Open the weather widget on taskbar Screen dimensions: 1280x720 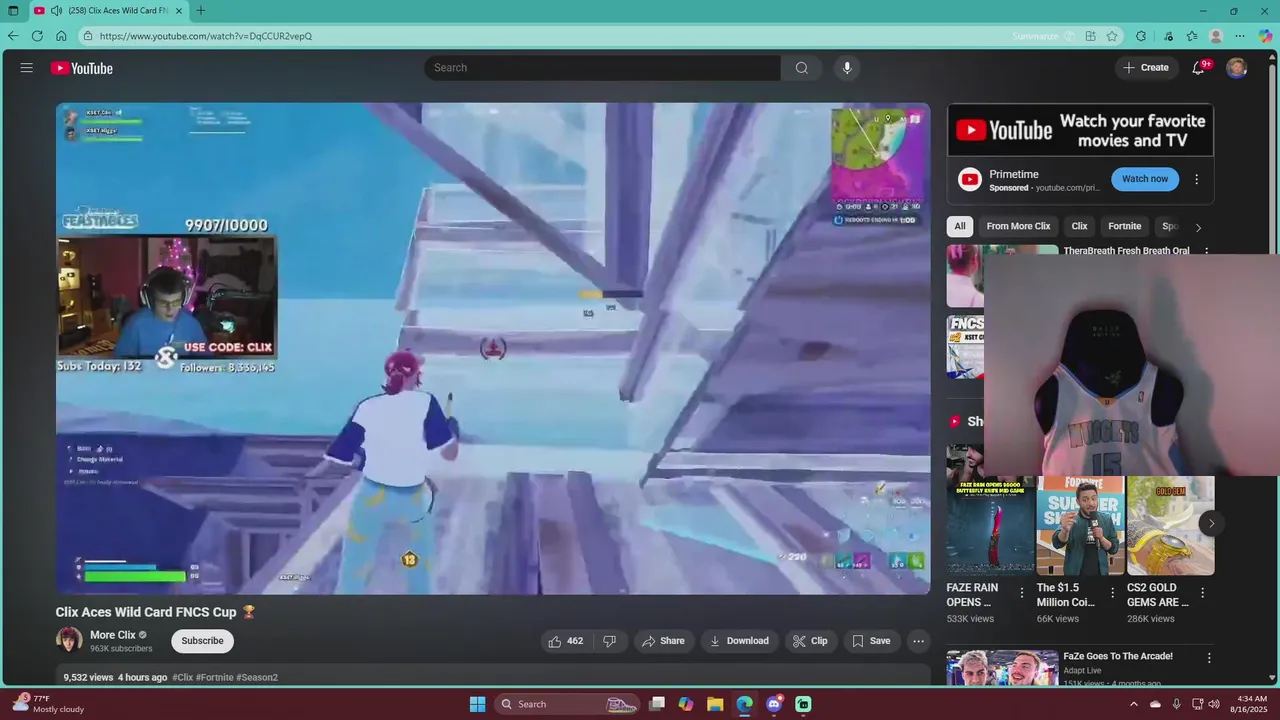48,704
